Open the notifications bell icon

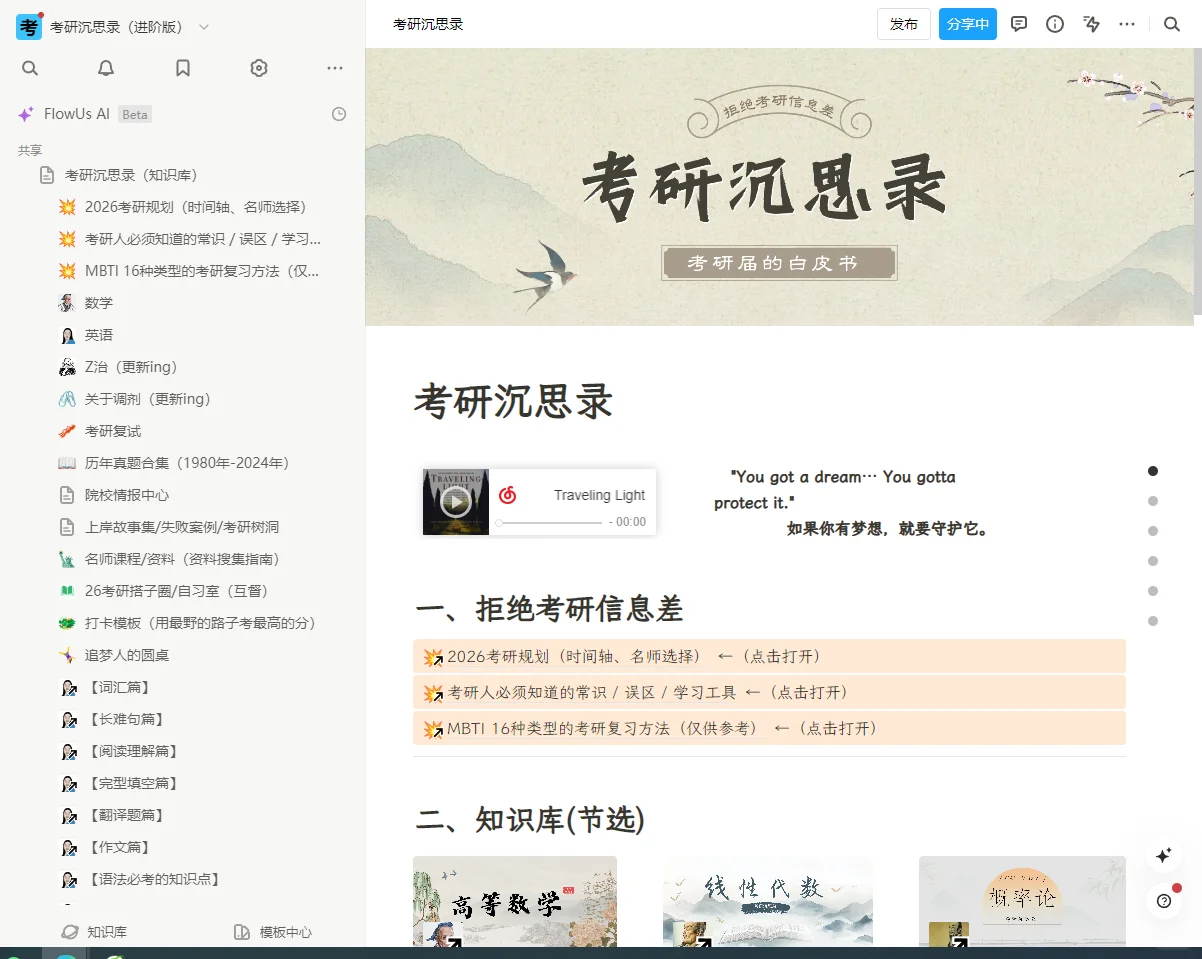[x=106, y=68]
